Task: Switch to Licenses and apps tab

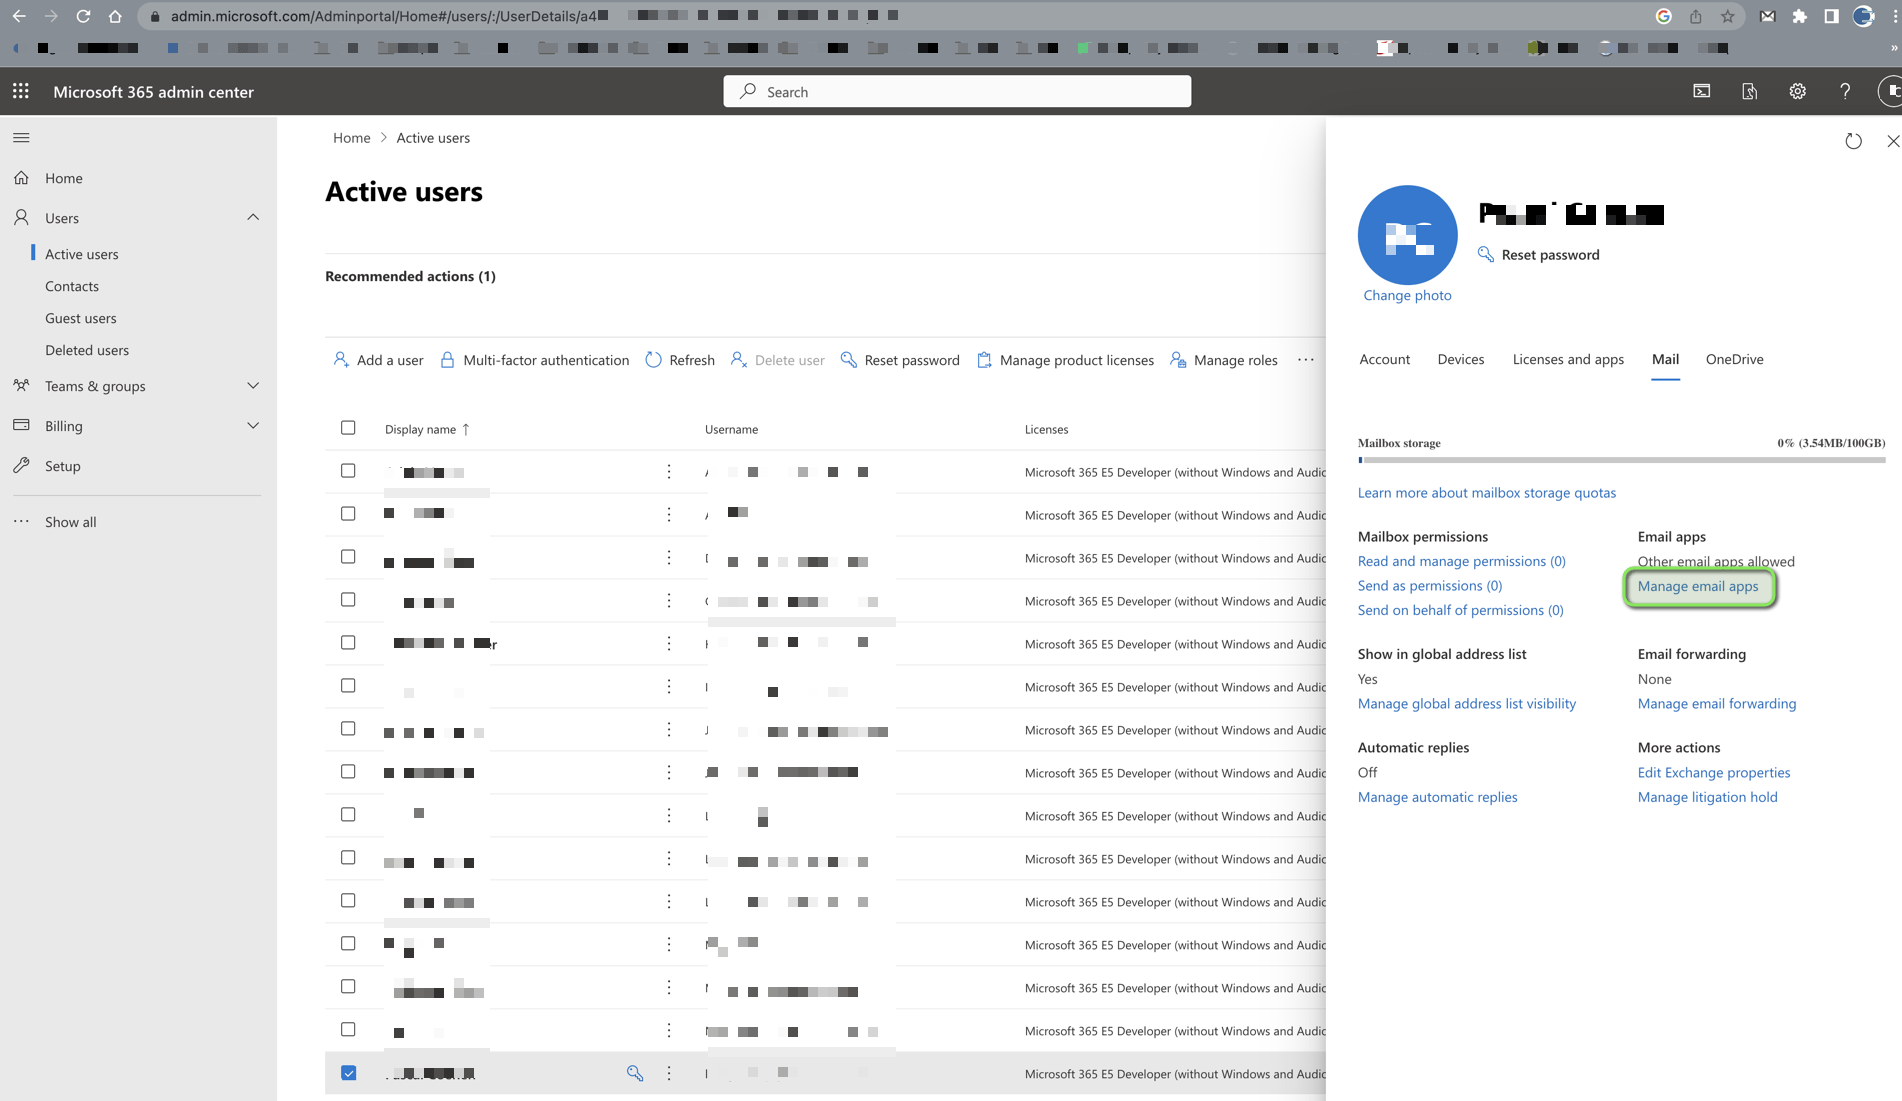Action: 1567,359
